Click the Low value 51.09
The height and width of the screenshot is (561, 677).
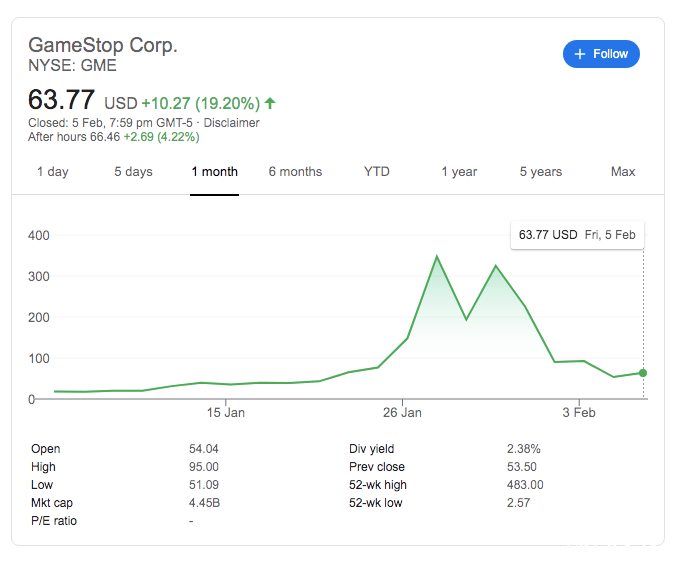point(203,485)
